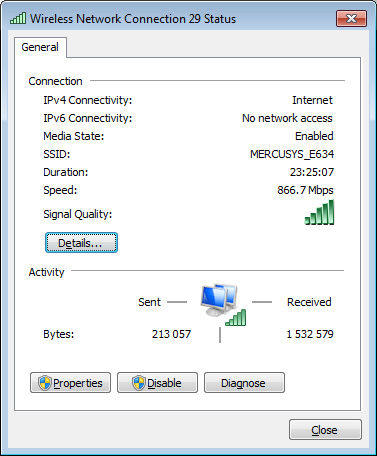This screenshot has height=456, width=377.
Task: Click the wireless signal icon in title bar
Action: point(18,18)
